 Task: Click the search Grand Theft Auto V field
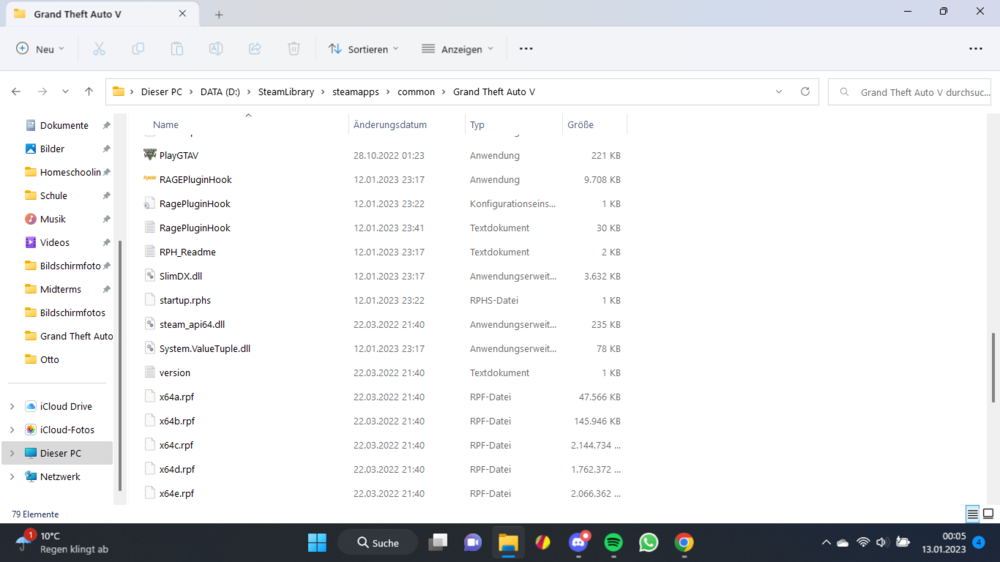(909, 92)
